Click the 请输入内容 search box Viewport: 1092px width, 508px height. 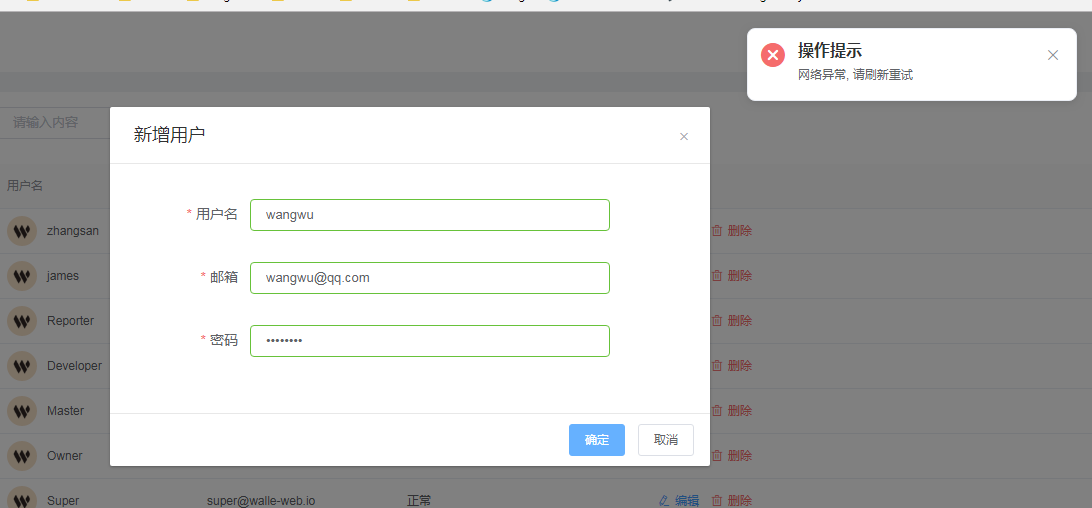[x=56, y=123]
